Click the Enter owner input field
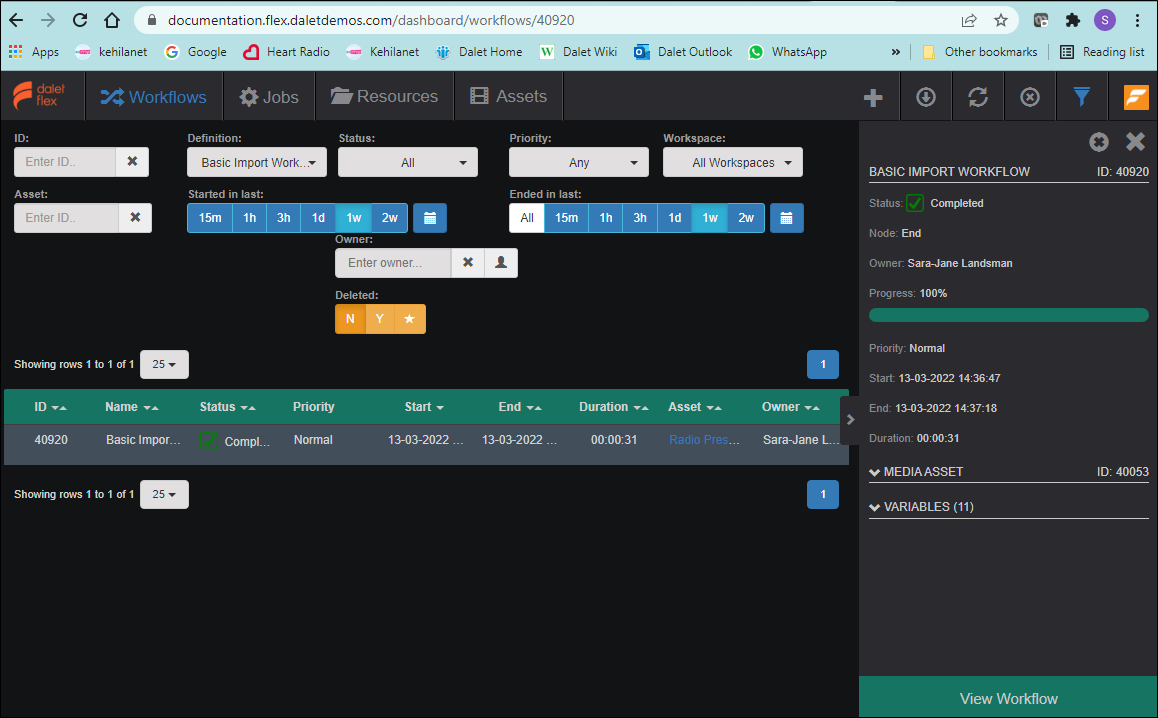Screen dimensions: 1158x718 point(392,263)
